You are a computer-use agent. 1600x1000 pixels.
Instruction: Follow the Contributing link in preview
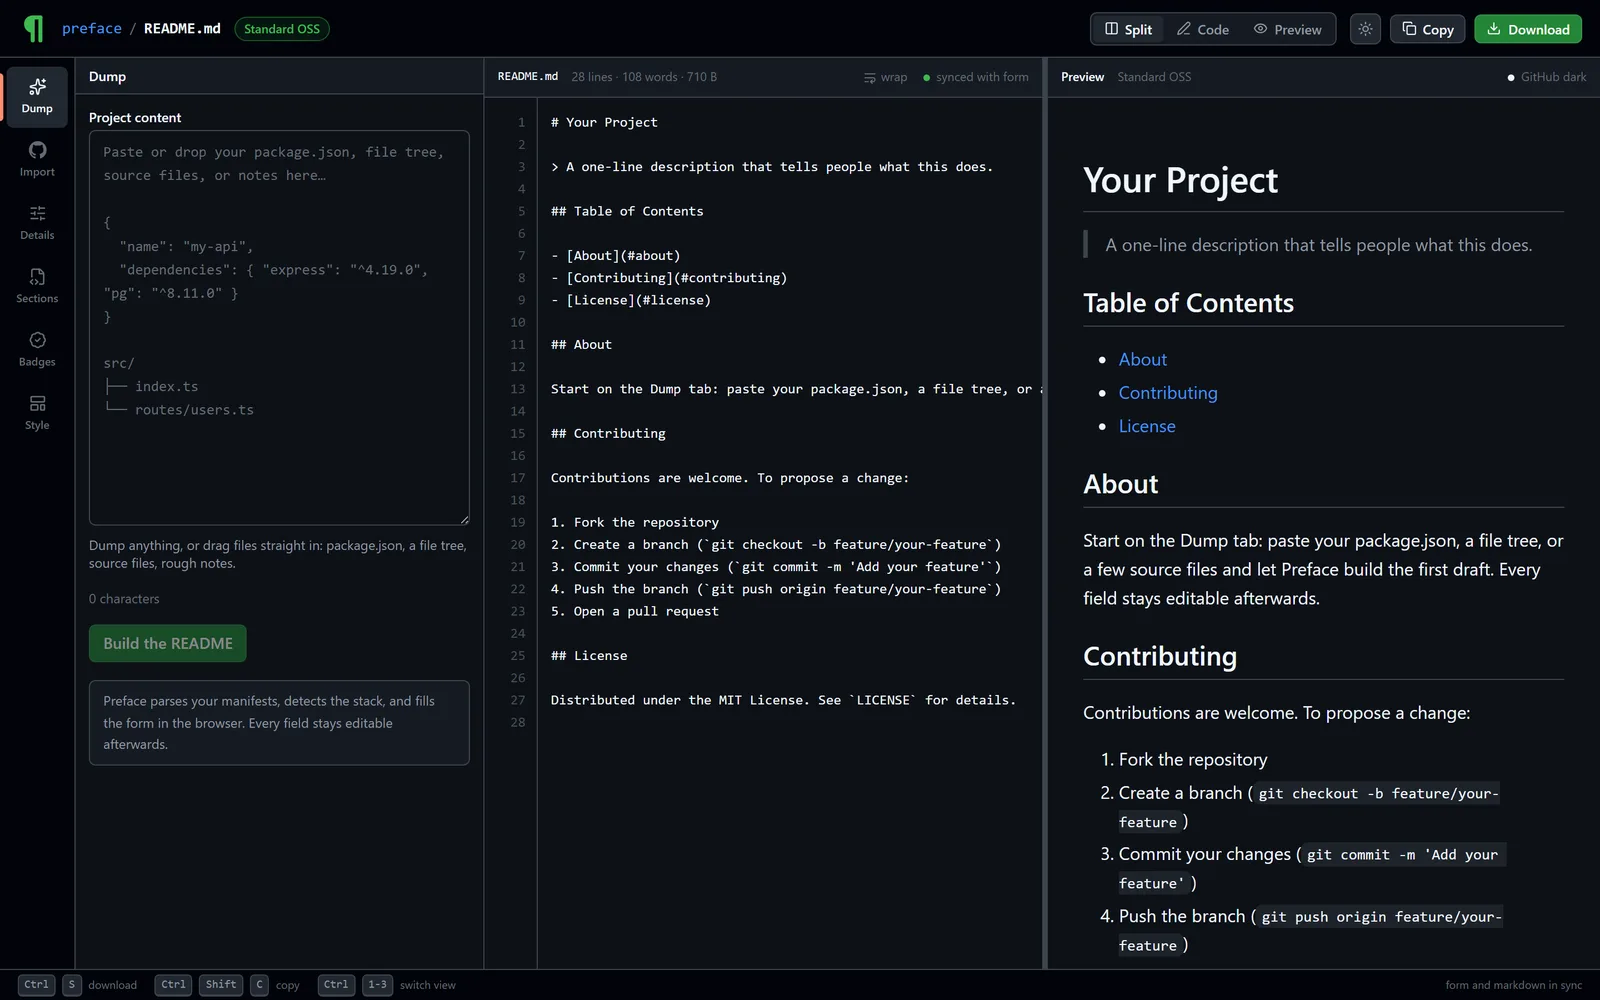1168,393
